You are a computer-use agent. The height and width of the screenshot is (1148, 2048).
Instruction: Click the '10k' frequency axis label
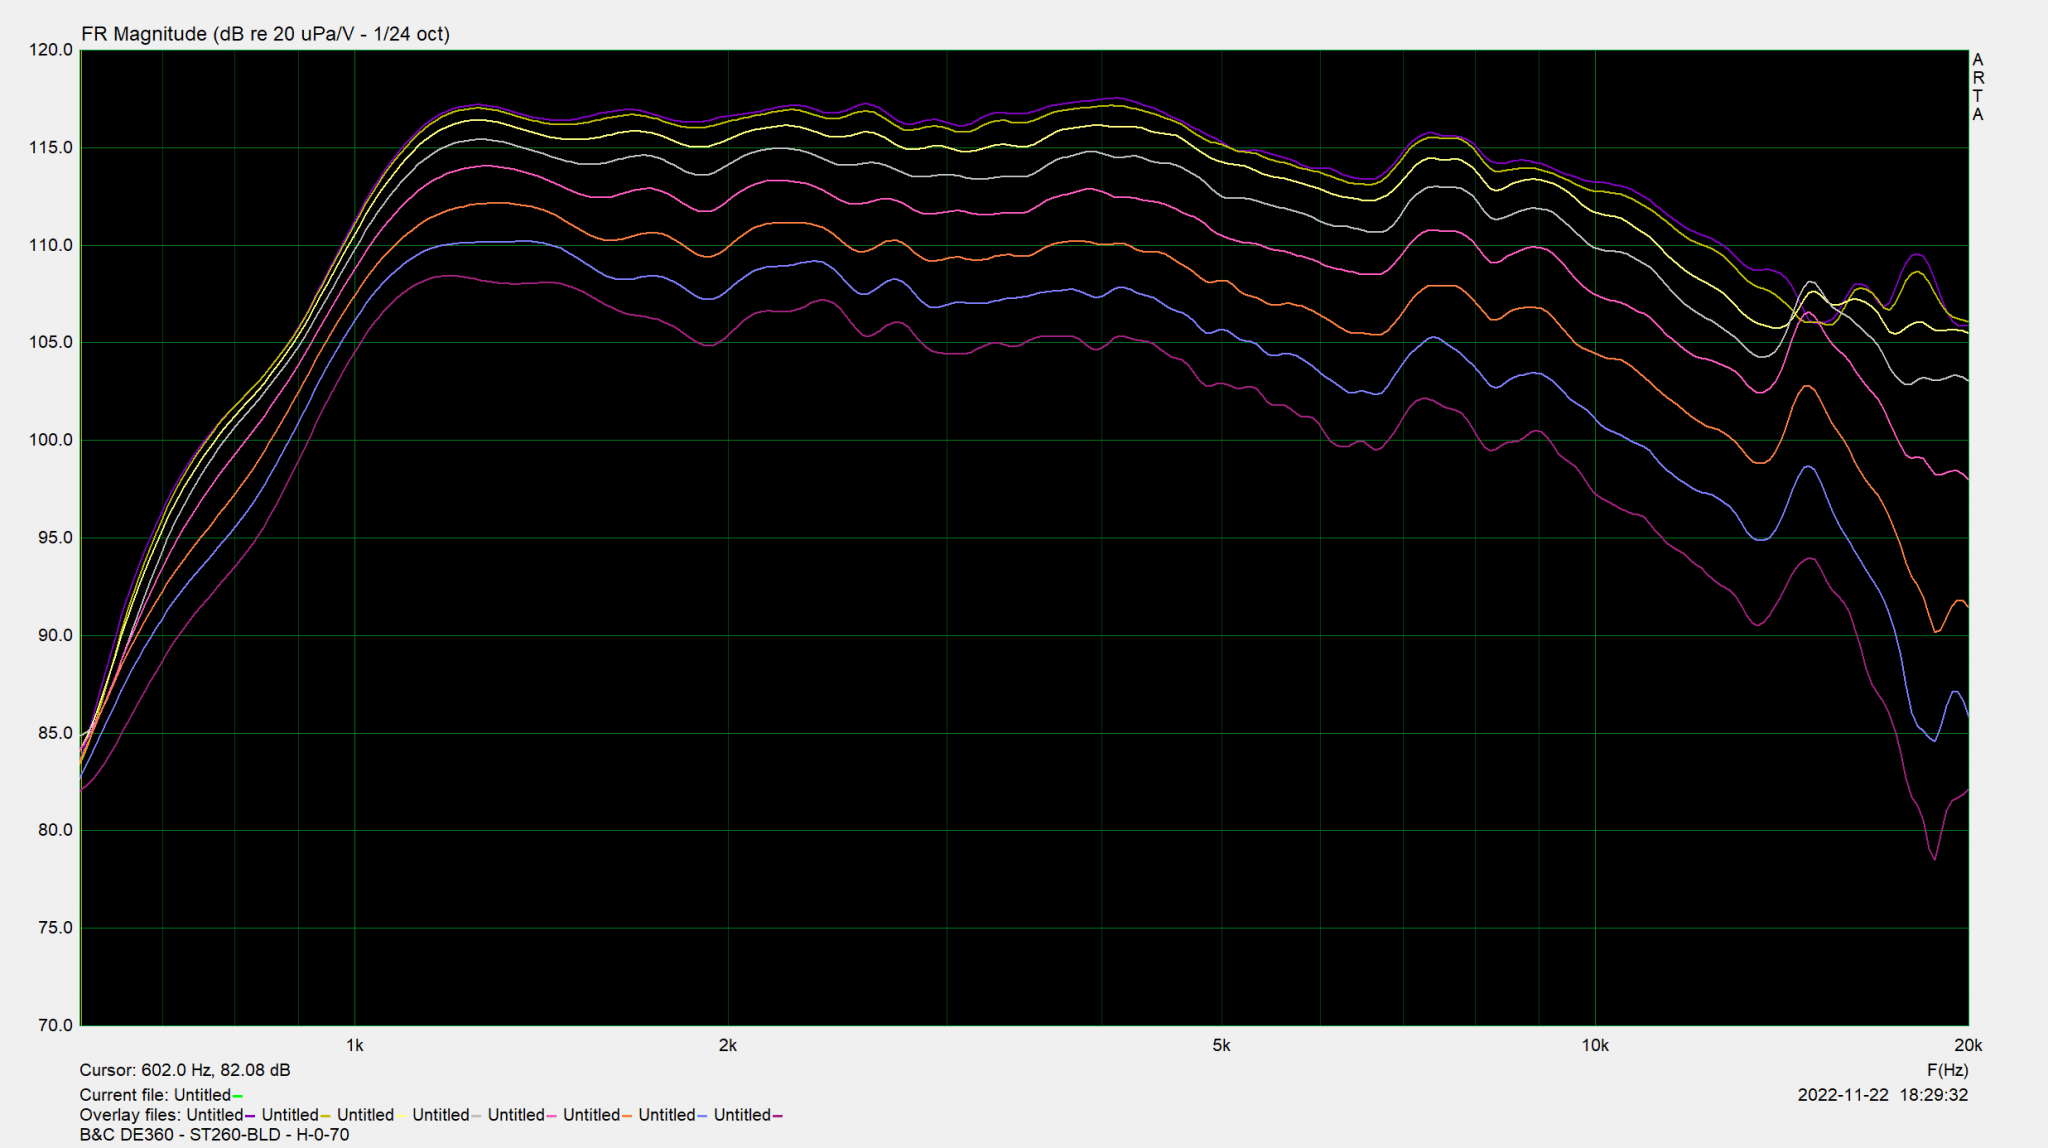1595,1046
